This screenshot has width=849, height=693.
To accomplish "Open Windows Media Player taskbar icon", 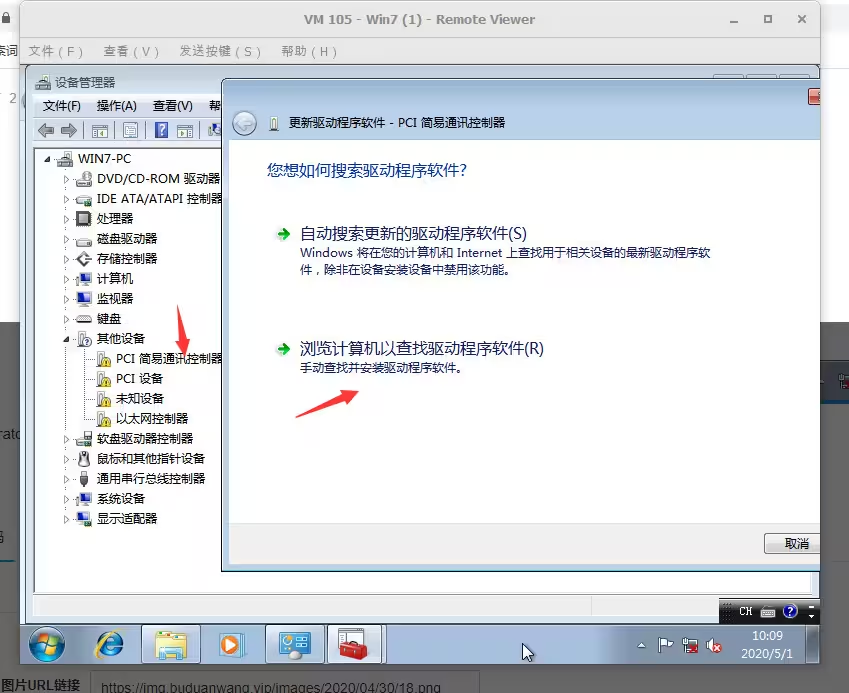I will [x=231, y=644].
